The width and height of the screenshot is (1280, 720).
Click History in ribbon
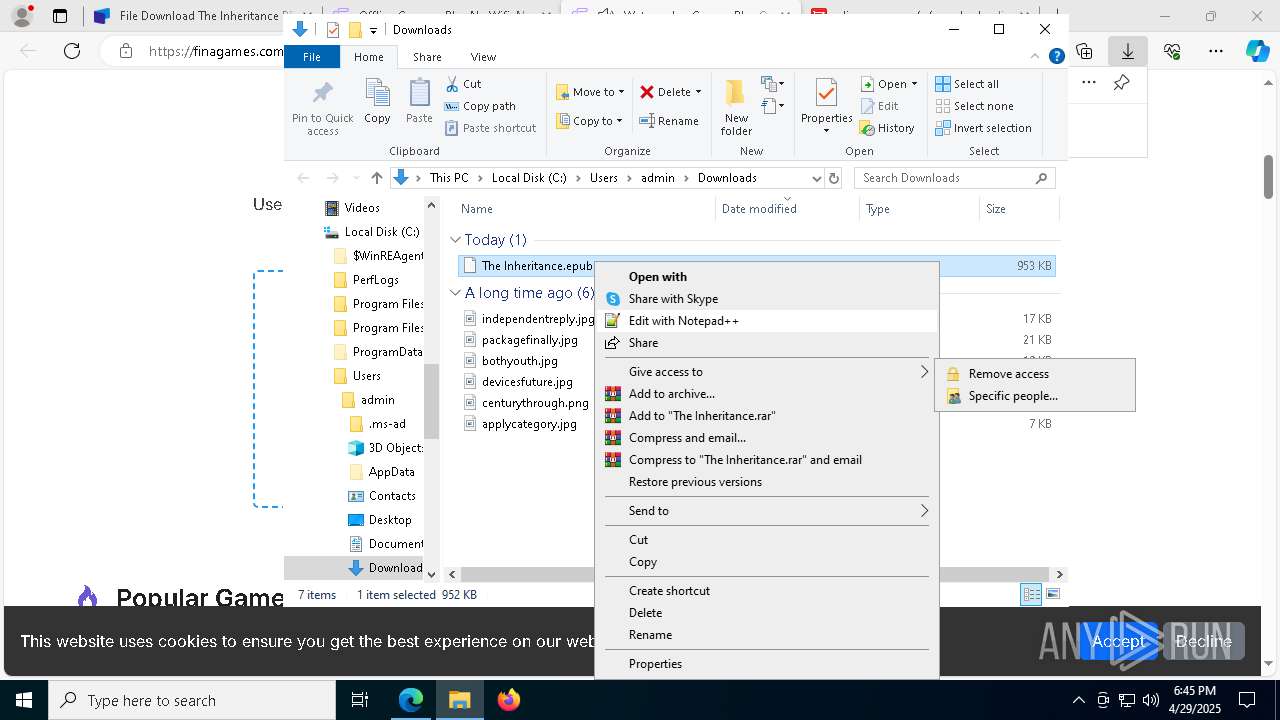coord(887,128)
